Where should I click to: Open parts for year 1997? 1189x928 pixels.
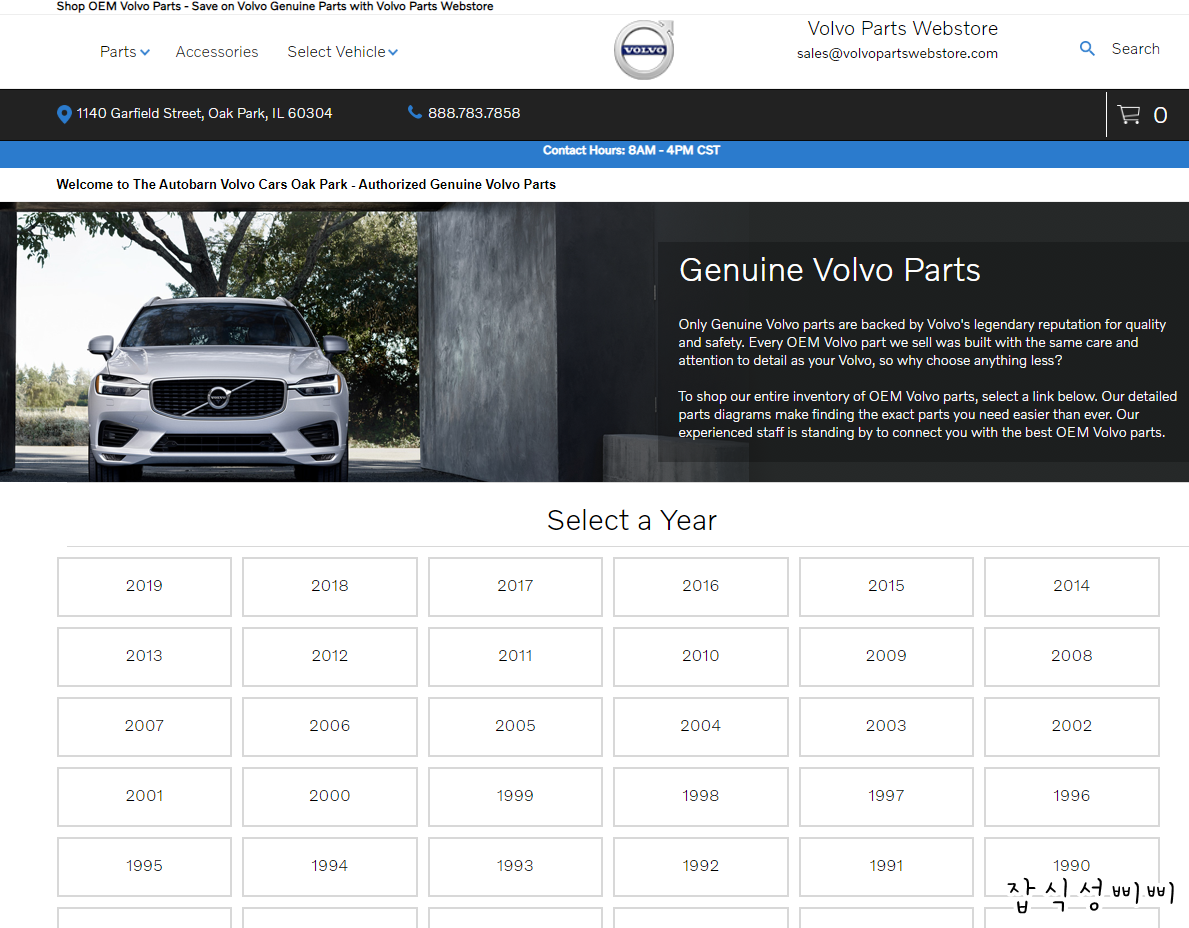click(x=886, y=796)
